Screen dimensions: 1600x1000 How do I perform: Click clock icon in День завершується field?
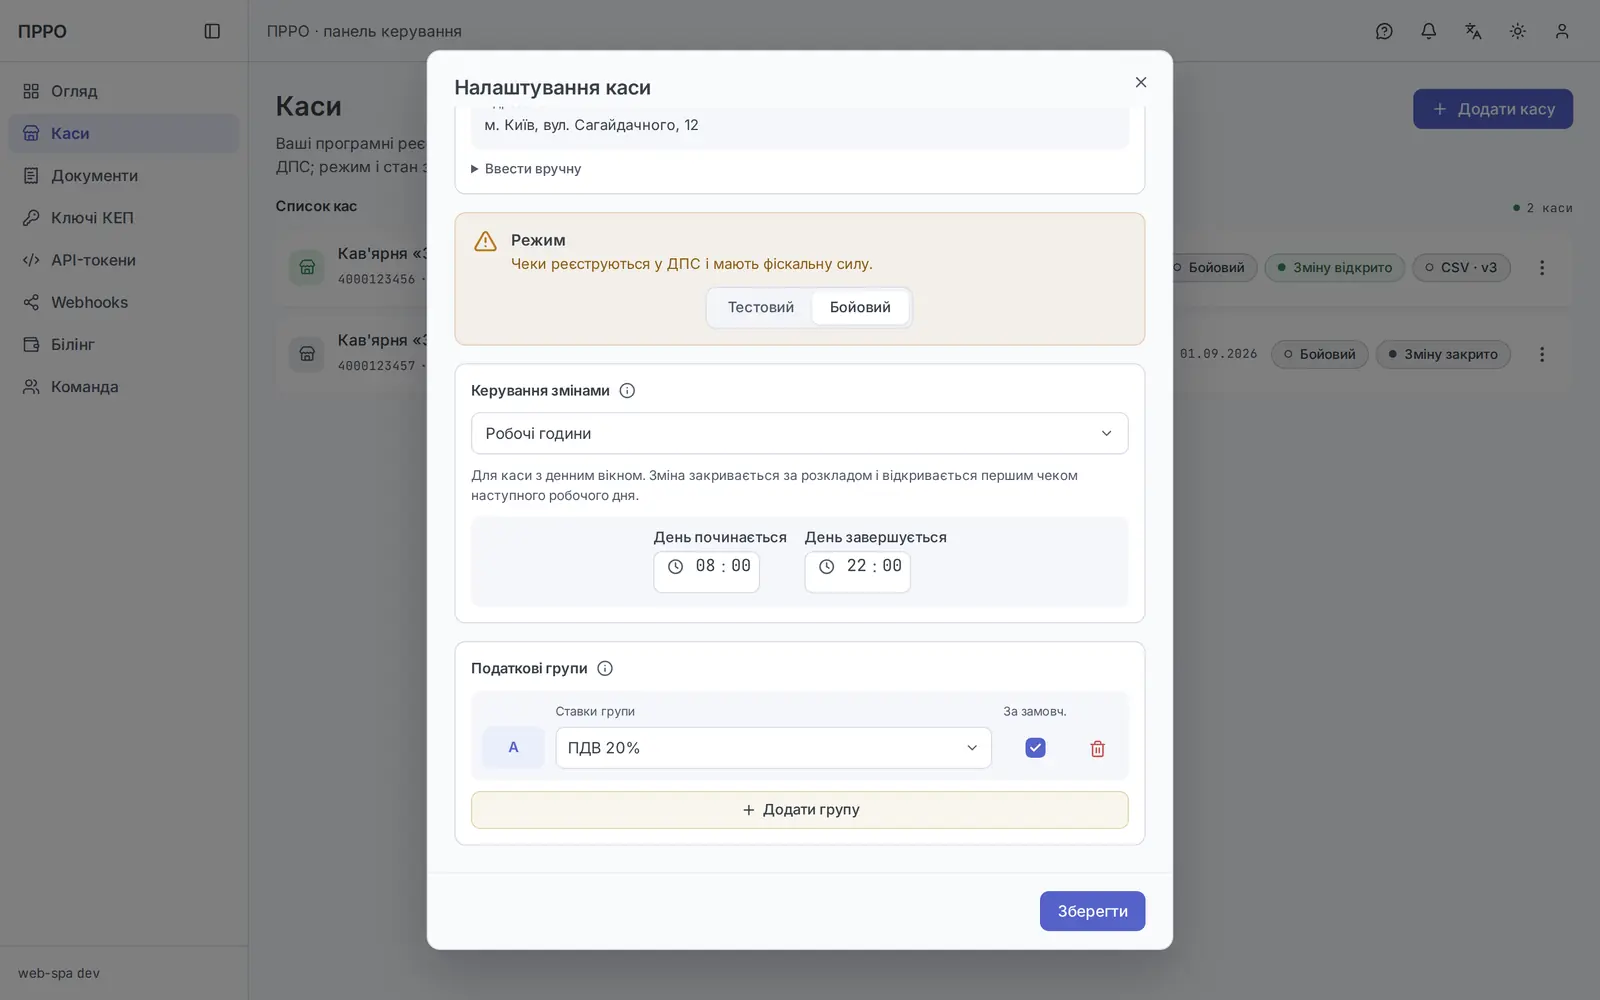(827, 566)
